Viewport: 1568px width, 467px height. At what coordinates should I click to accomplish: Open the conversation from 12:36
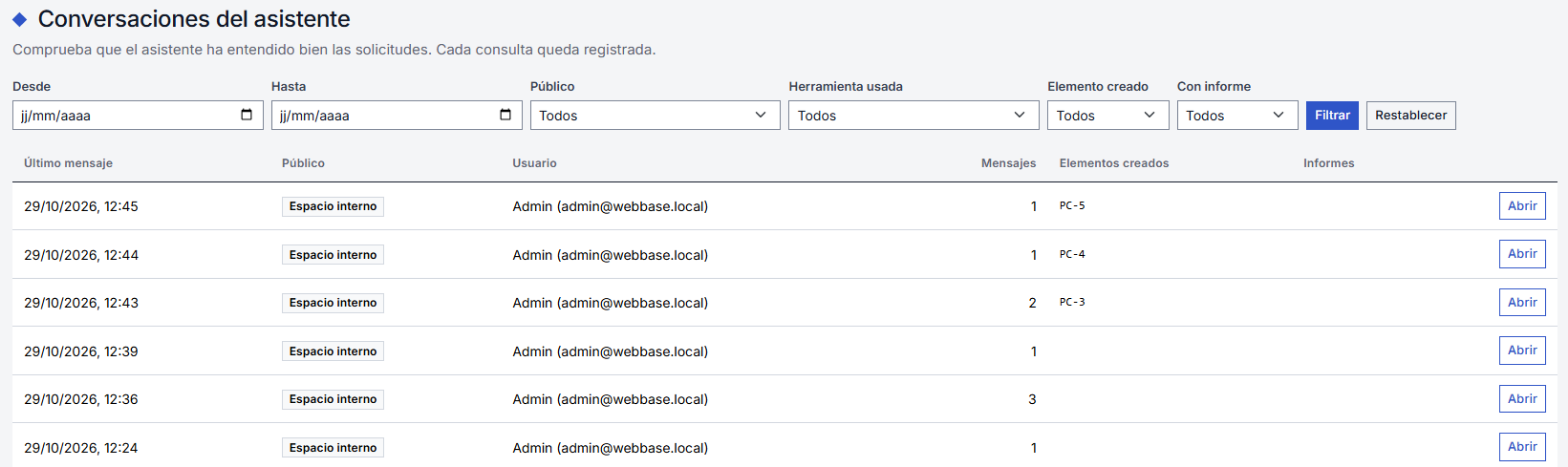(1521, 399)
